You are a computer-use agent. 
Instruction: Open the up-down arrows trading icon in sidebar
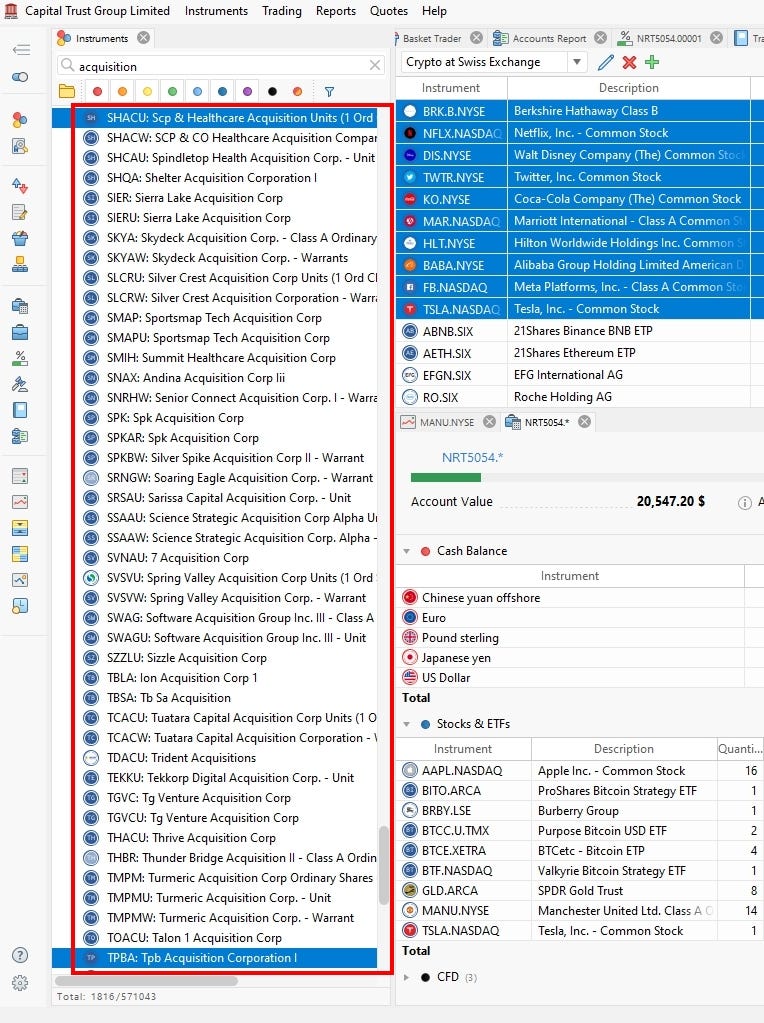20,186
